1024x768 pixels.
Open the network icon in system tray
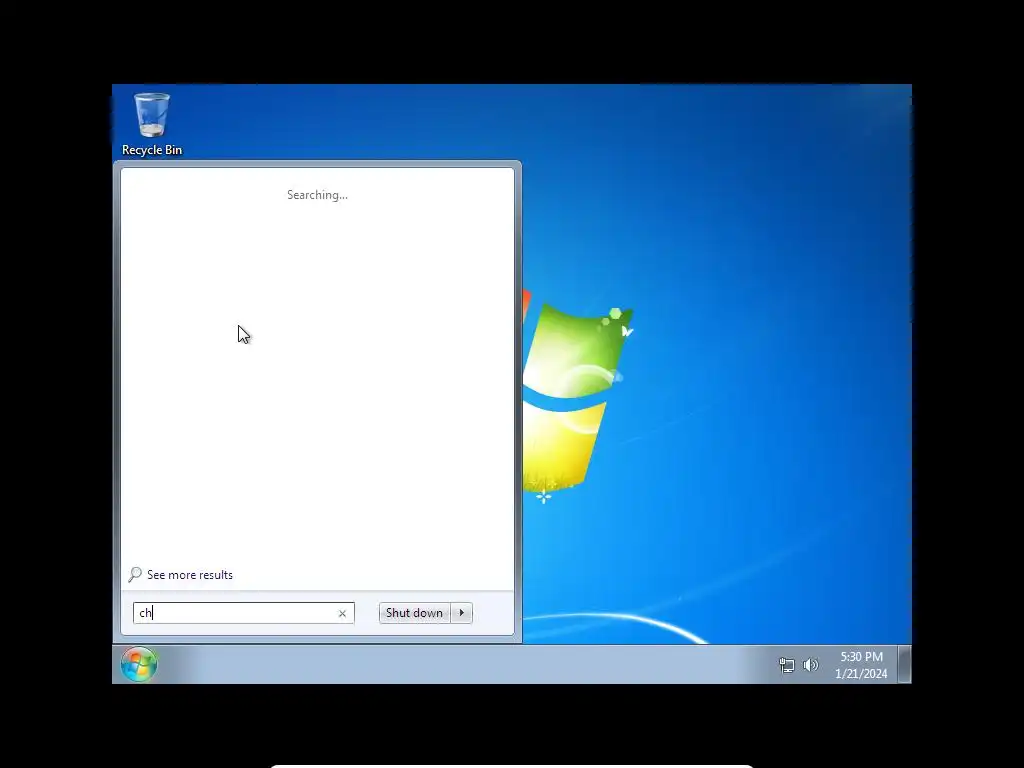(x=787, y=665)
